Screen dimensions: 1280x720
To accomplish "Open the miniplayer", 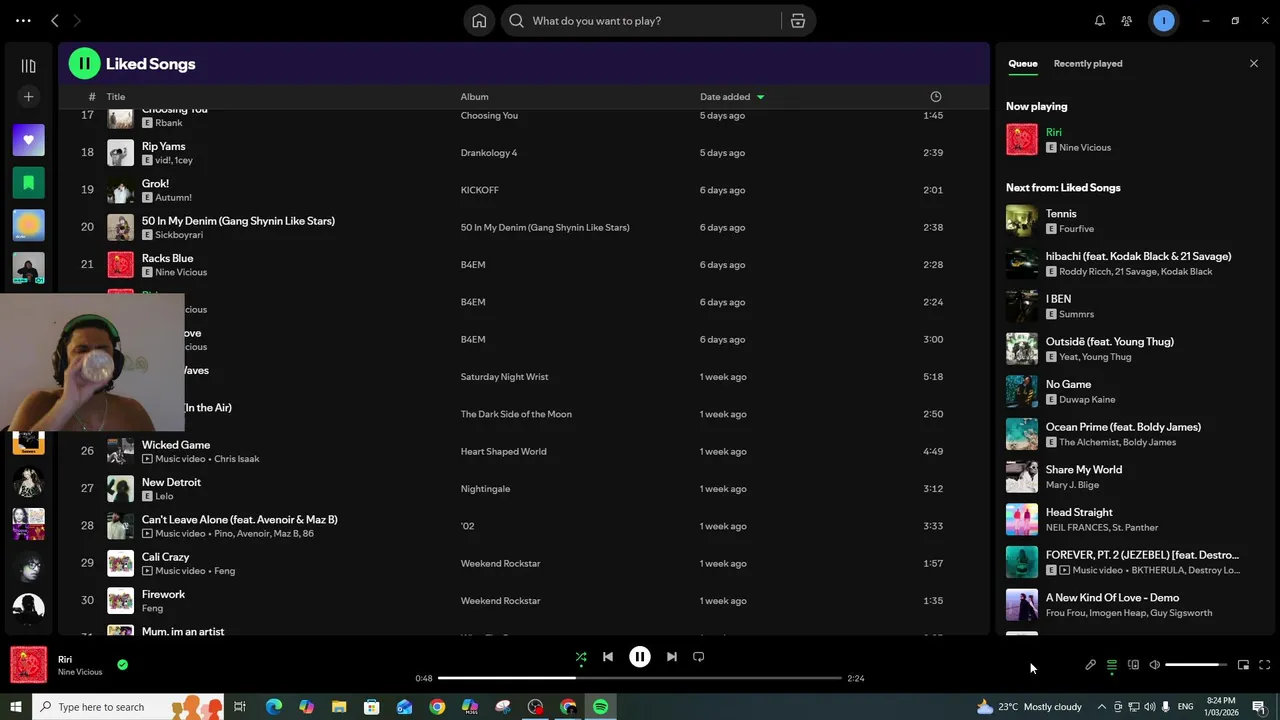I will (1243, 665).
